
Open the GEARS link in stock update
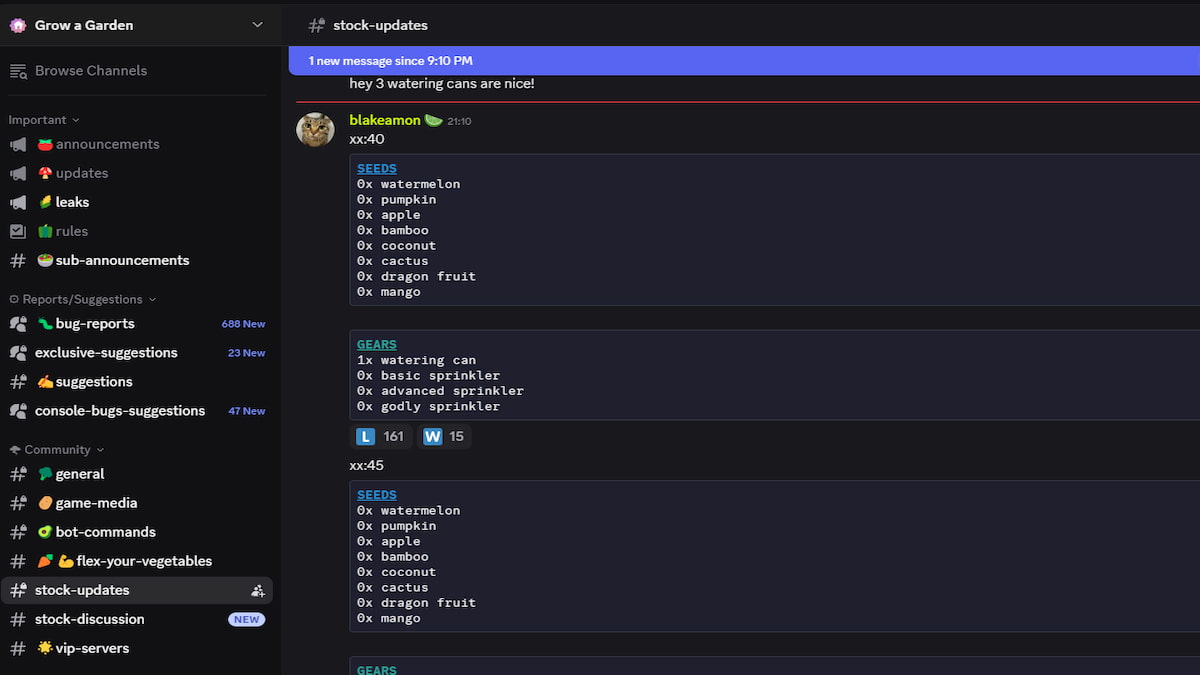(x=376, y=344)
